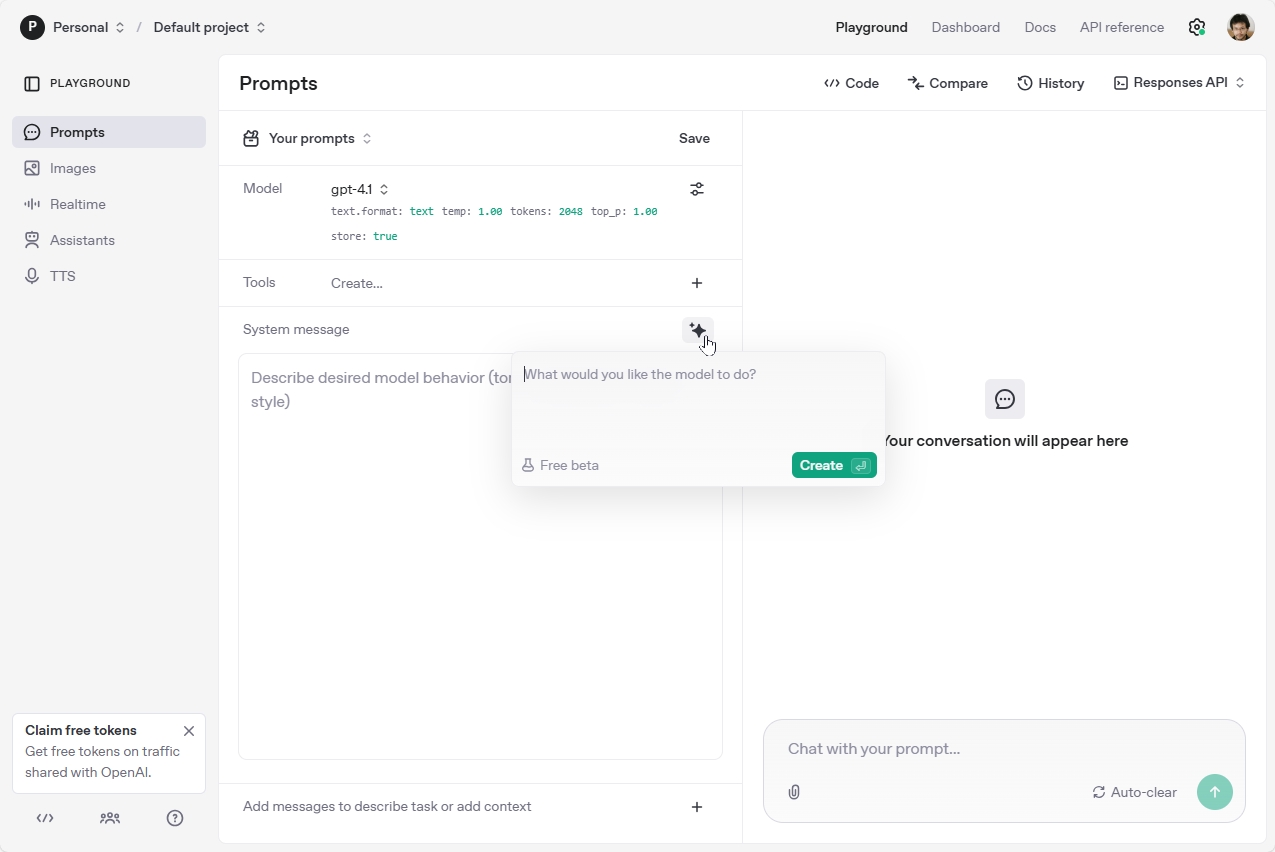This screenshot has height=852, width=1275.
Task: Click the attach file paperclip icon
Action: 794,792
